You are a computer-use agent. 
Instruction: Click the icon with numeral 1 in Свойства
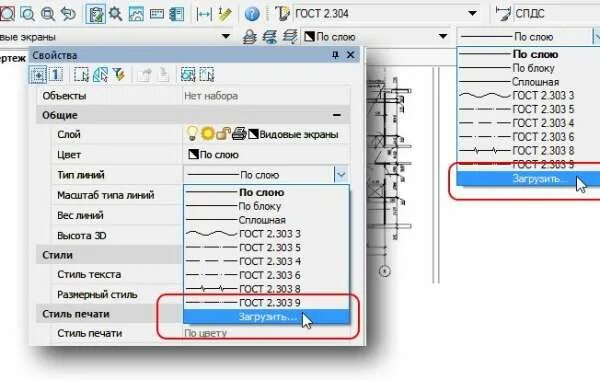pos(56,74)
